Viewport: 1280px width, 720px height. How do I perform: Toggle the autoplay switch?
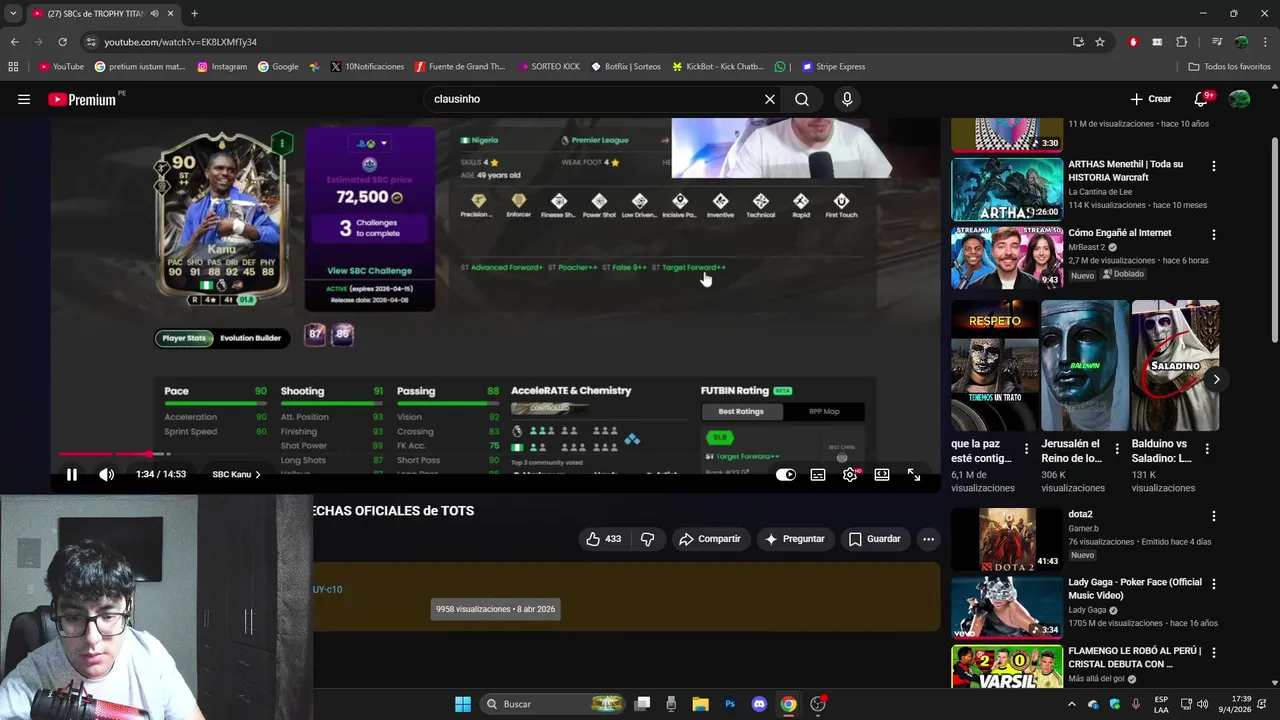click(x=786, y=475)
